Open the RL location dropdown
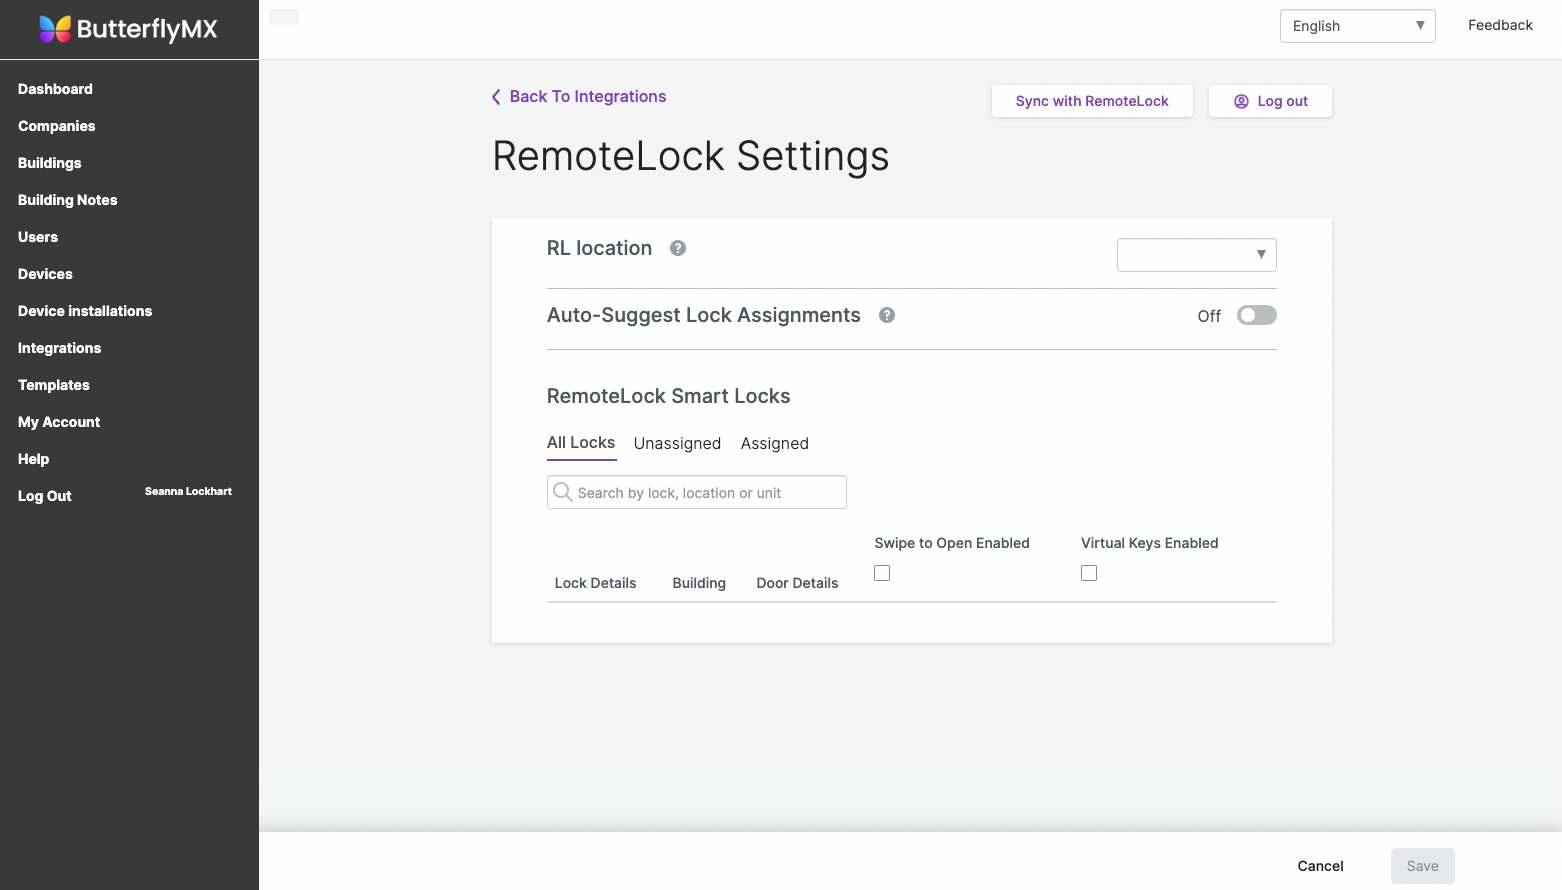This screenshot has height=890, width=1562. [x=1196, y=255]
